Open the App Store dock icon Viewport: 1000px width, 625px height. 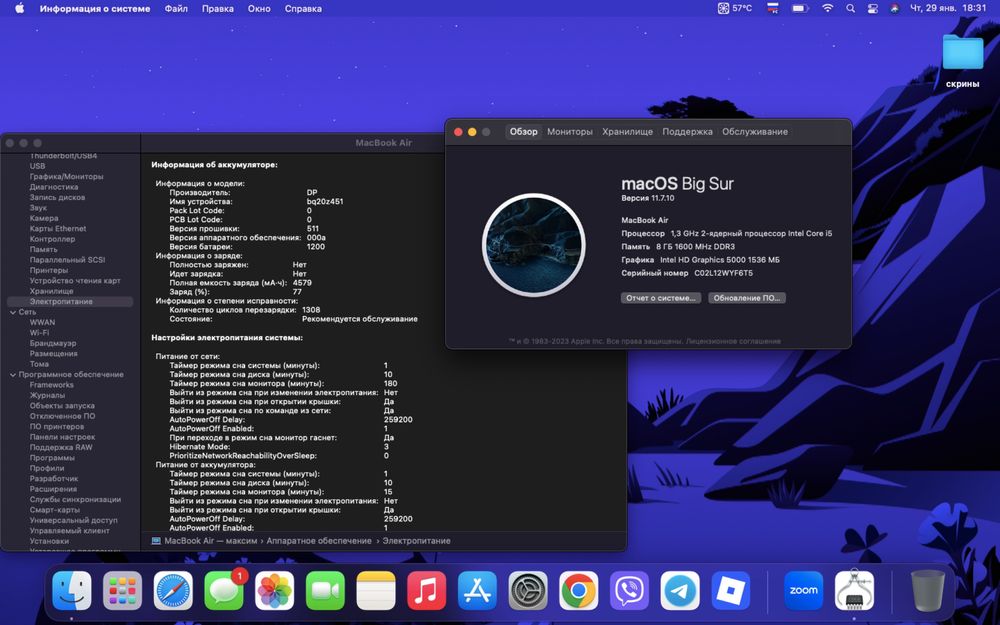tap(477, 591)
